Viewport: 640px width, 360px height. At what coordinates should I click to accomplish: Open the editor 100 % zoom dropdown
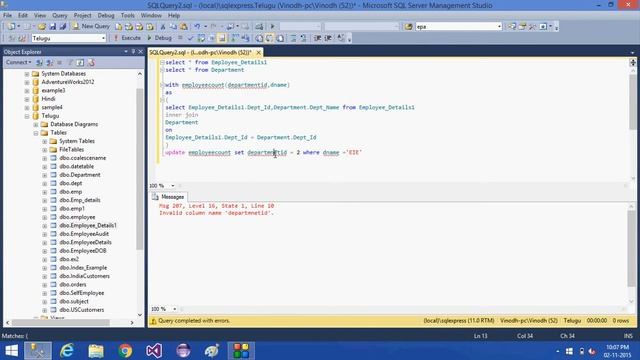pyautogui.click(x=173, y=186)
